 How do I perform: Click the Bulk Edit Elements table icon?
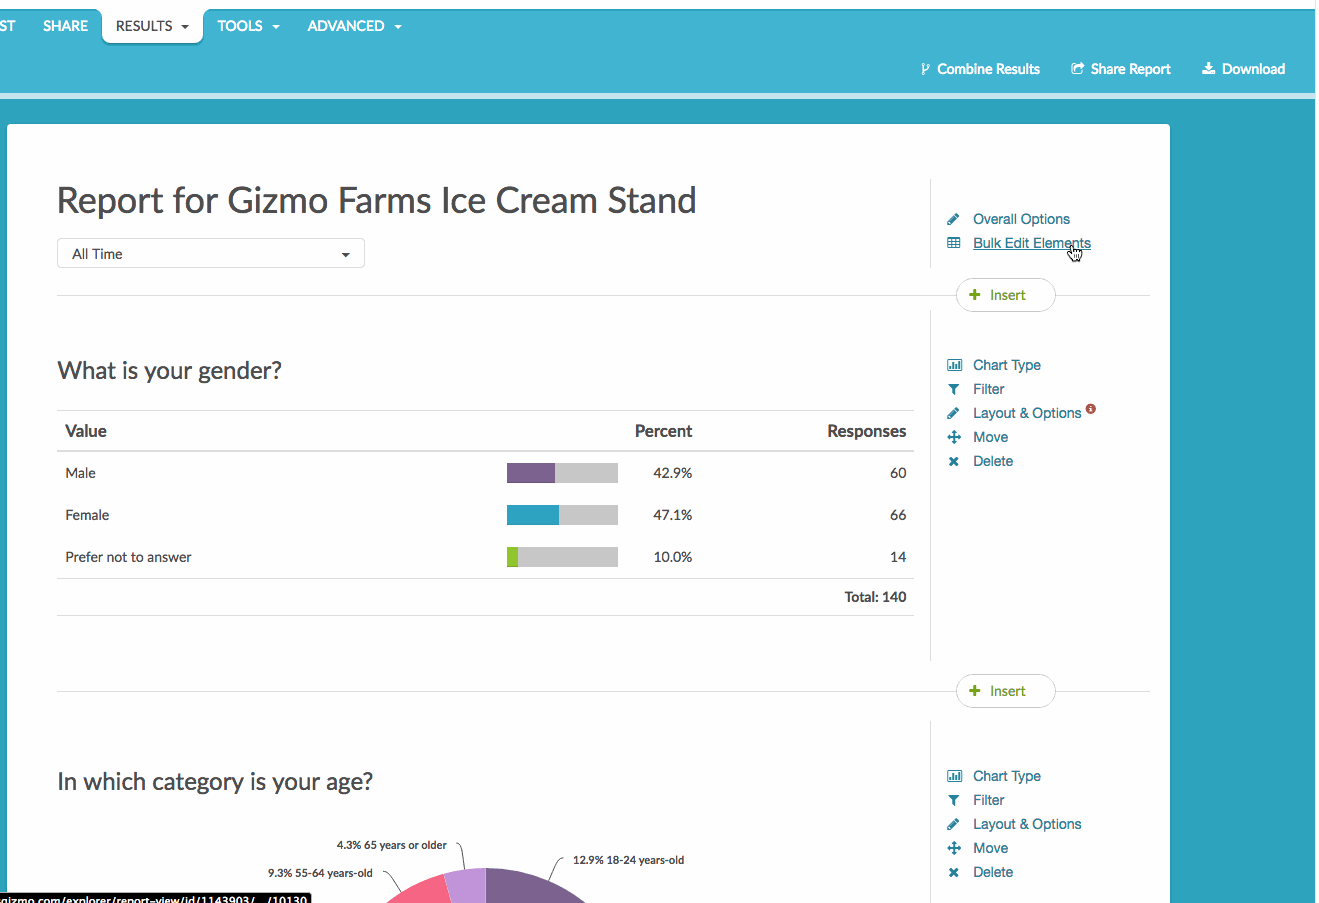pos(953,243)
